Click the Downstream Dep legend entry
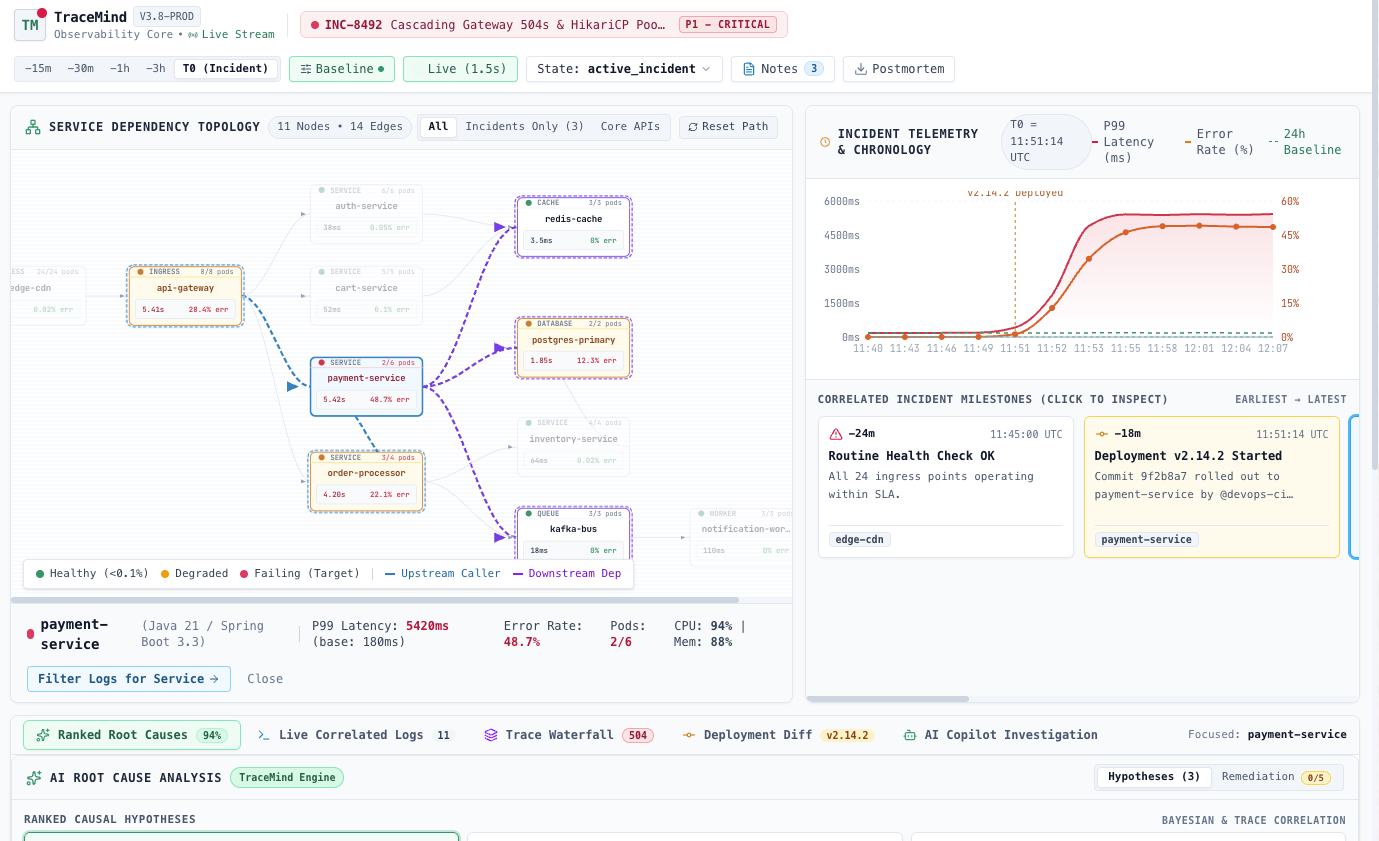 click(x=567, y=574)
